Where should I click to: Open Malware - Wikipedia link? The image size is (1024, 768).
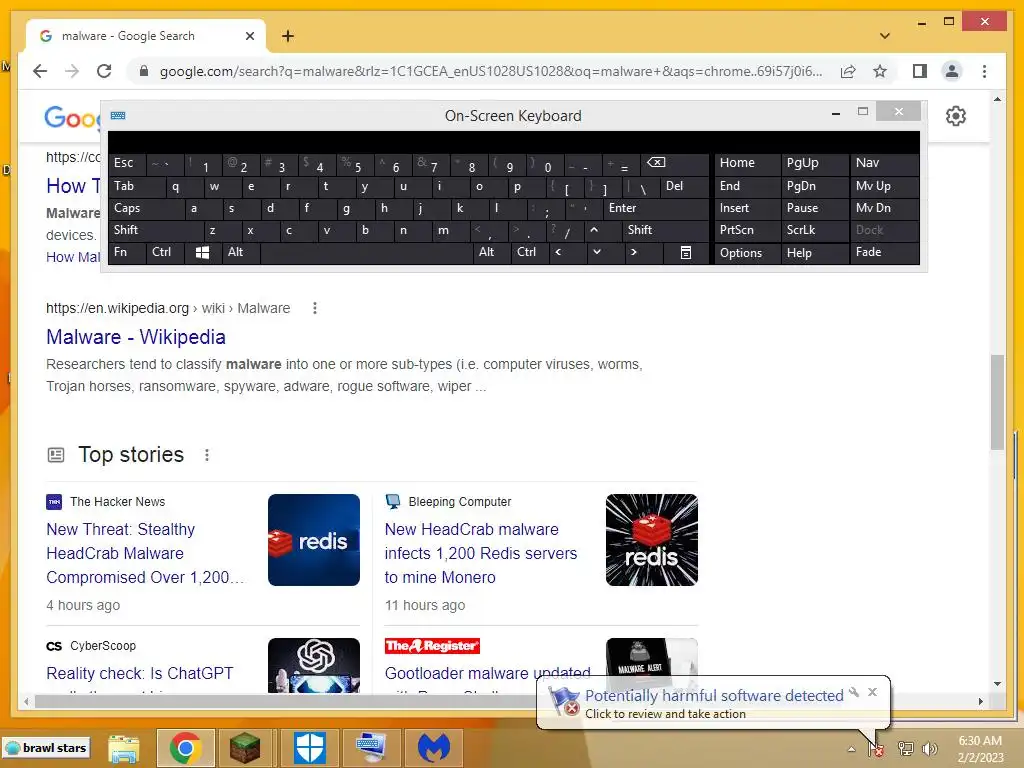click(x=136, y=337)
